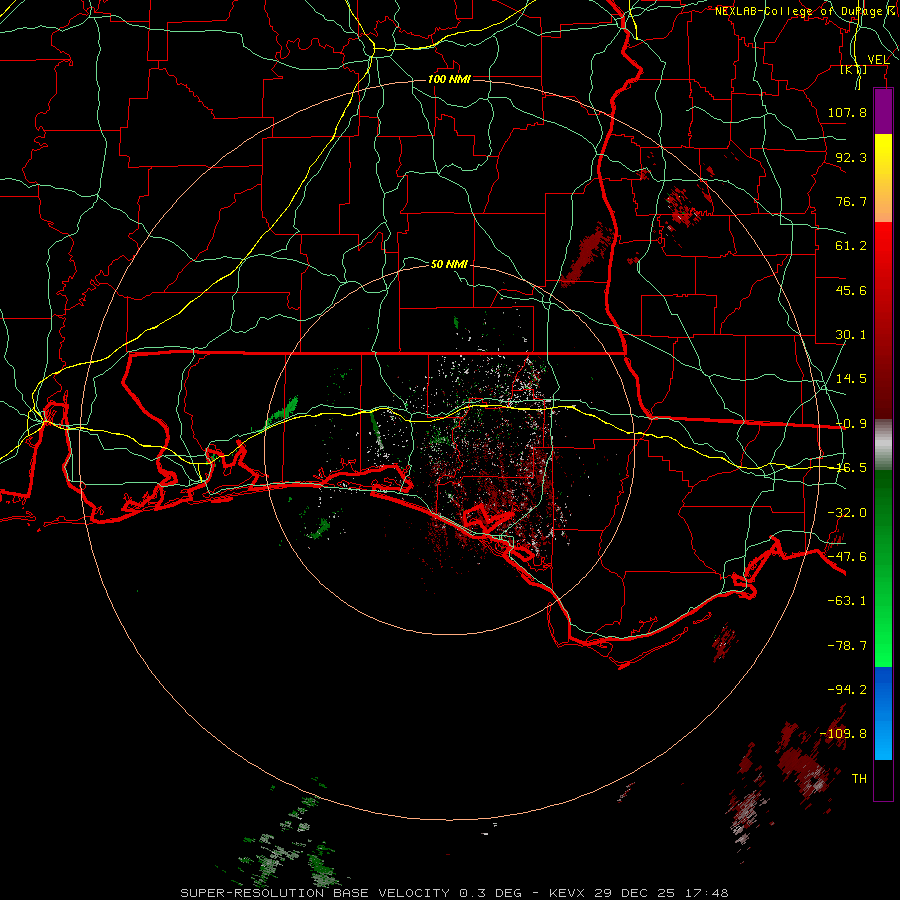900x900 pixels.
Task: Click the -78.7 legend value
Action: 847,646
